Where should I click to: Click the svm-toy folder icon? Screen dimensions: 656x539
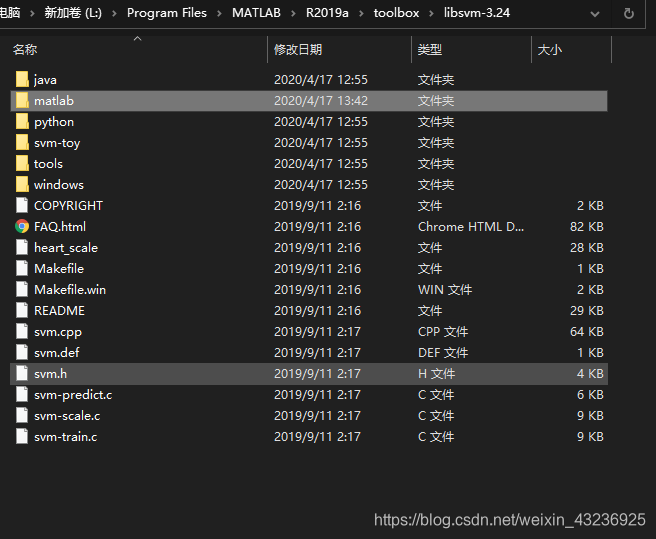pyautogui.click(x=22, y=142)
